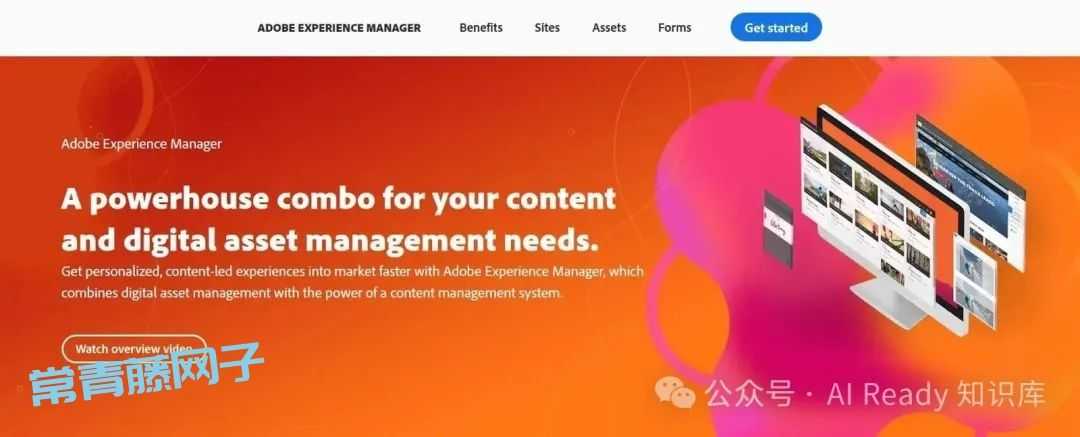Screen dimensions: 1080x437
Task: Click the small Adobe Experience Manager hero label
Action: [x=141, y=144]
